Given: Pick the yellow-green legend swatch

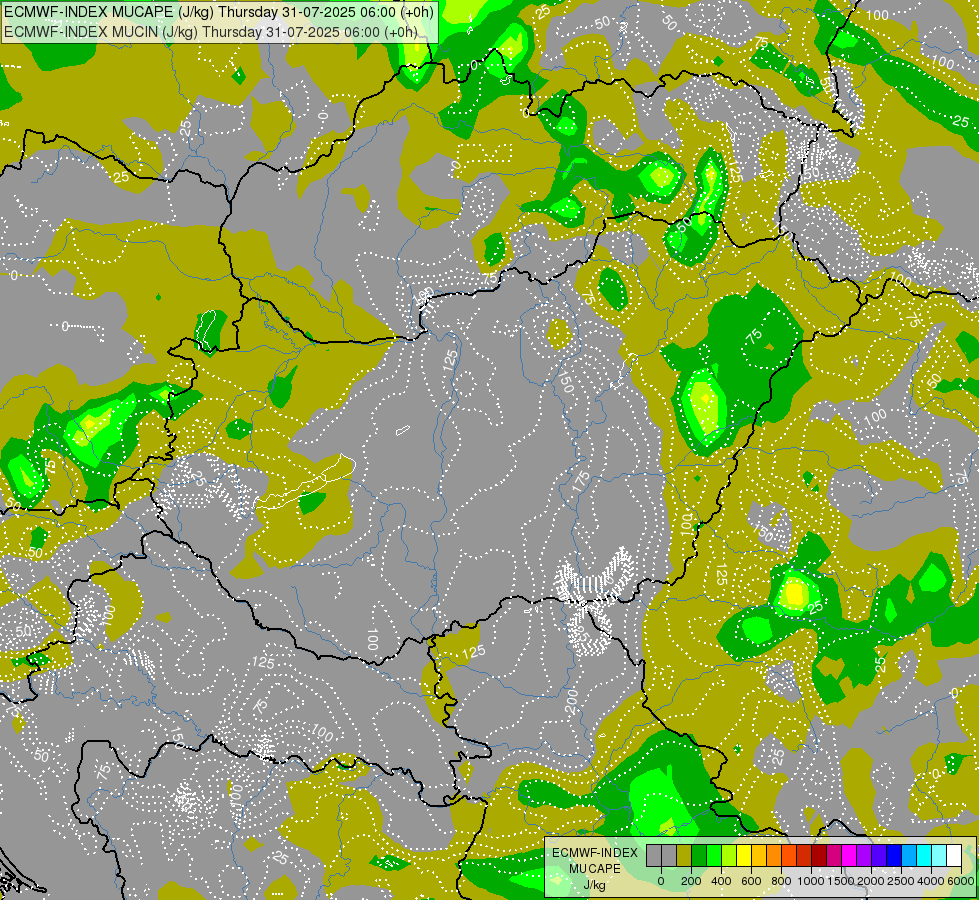Looking at the screenshot, I should pos(729,855).
